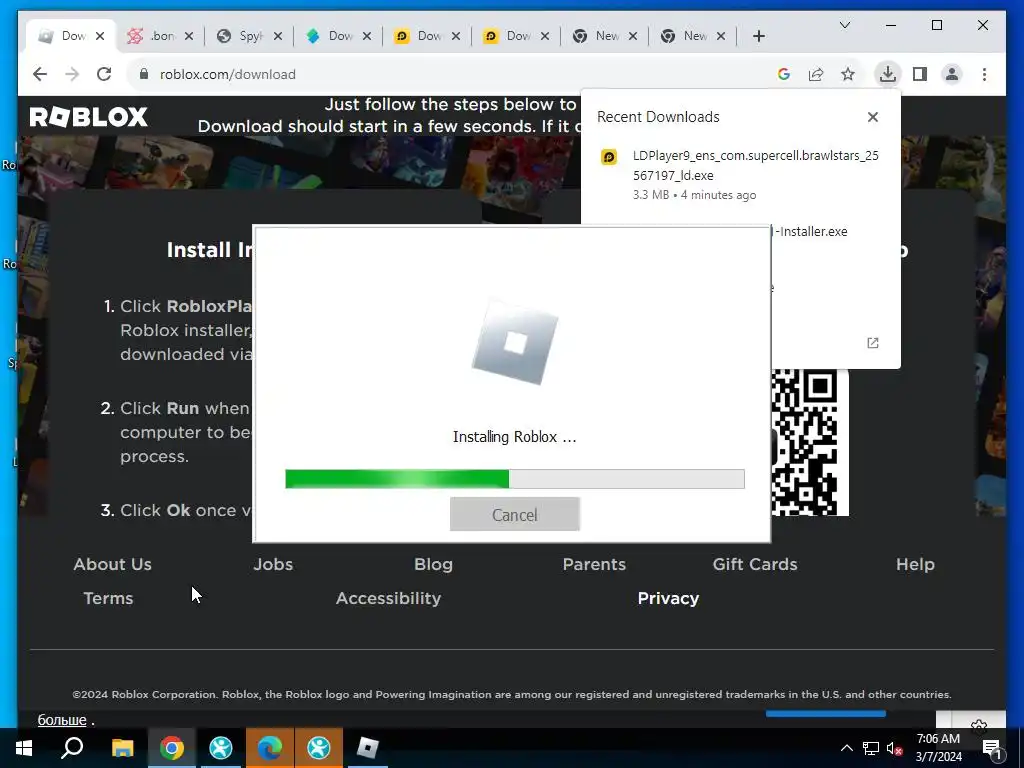Show hidden system tray icons
Image resolution: width=1024 pixels, height=768 pixels.
coord(846,748)
